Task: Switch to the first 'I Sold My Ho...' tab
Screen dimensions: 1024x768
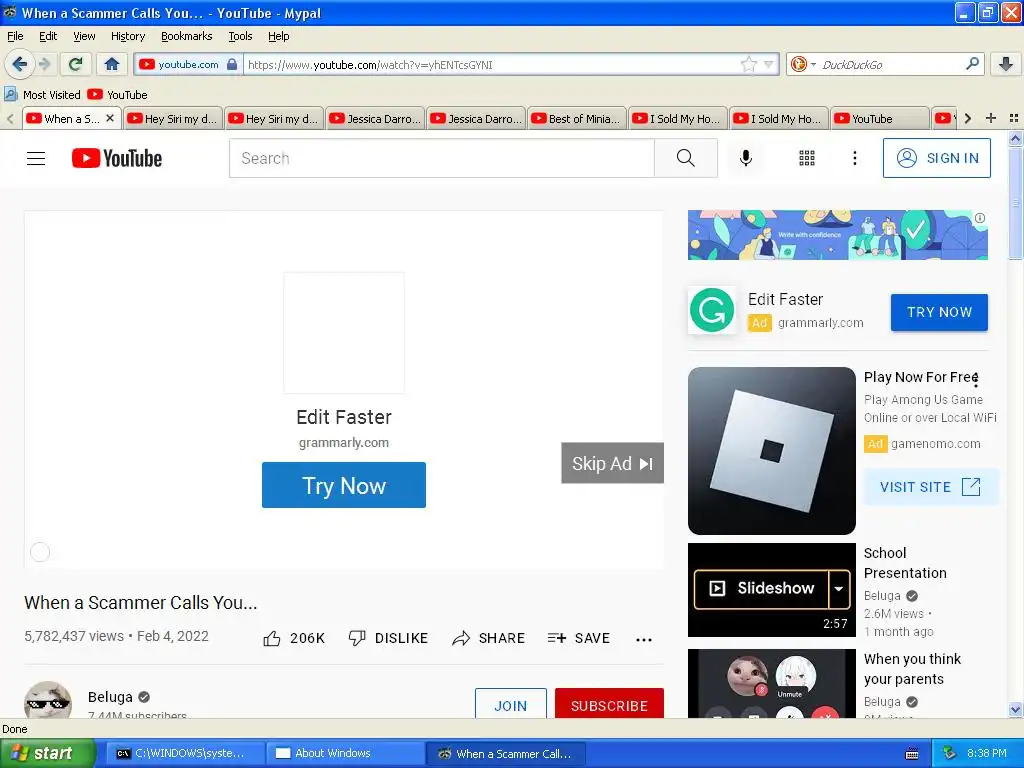Action: coord(678,118)
